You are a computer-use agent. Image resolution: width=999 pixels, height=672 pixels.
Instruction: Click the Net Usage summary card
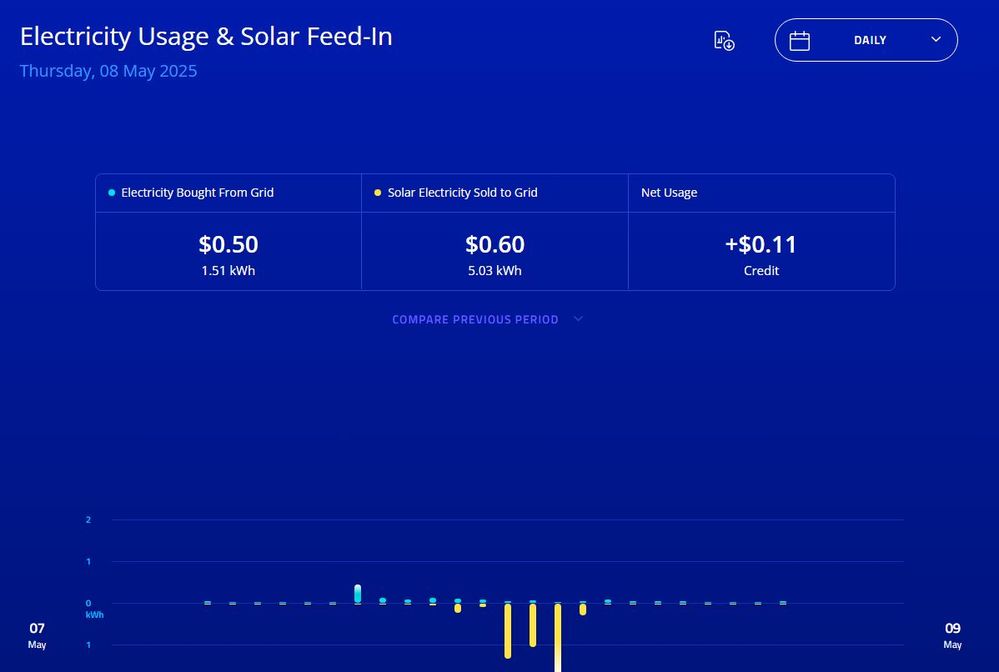point(761,232)
